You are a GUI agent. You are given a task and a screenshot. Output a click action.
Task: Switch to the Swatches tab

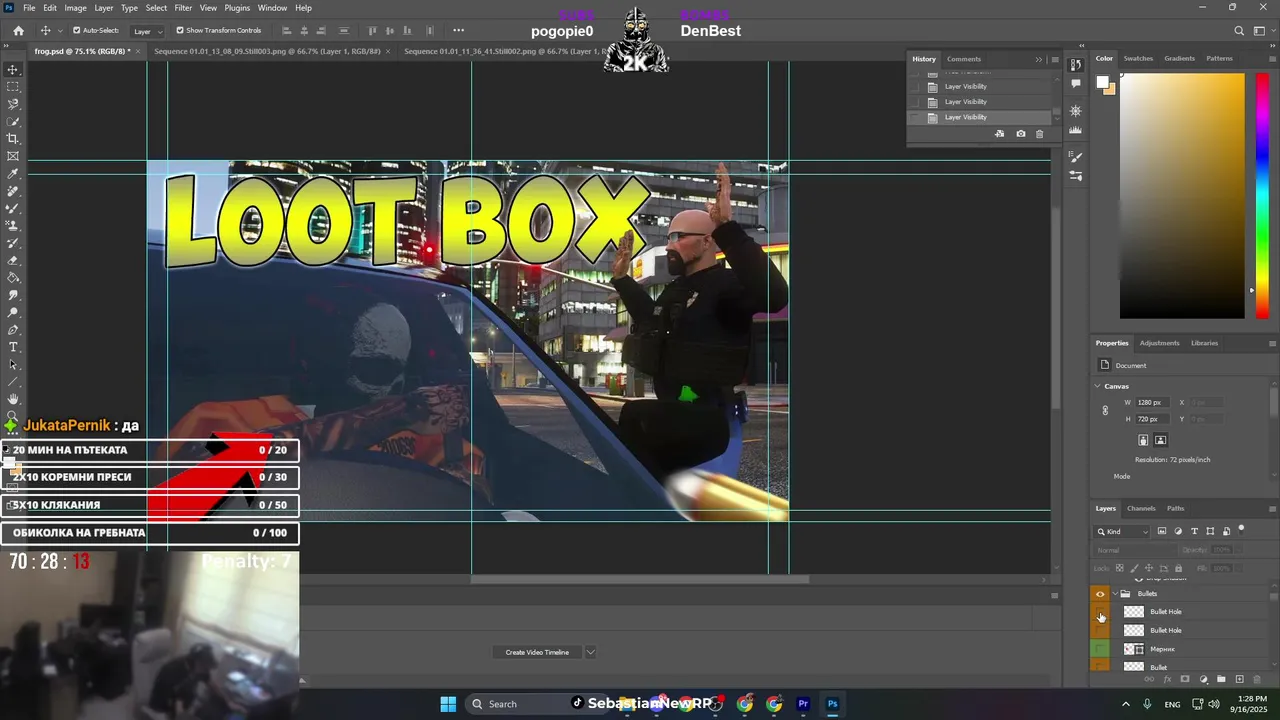[1138, 58]
